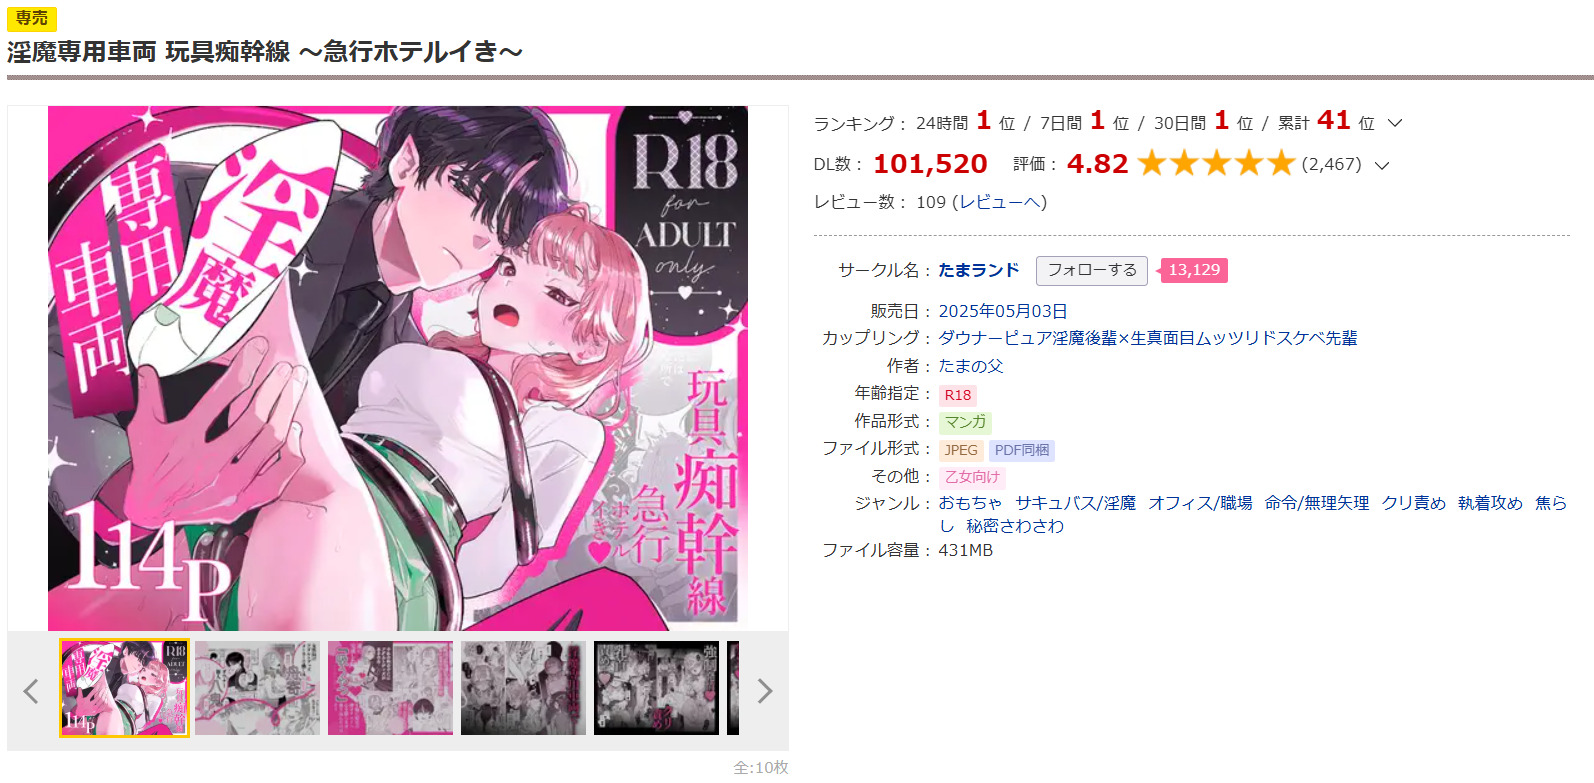
Task: Open circle page たまランド
Action: [x=979, y=270]
